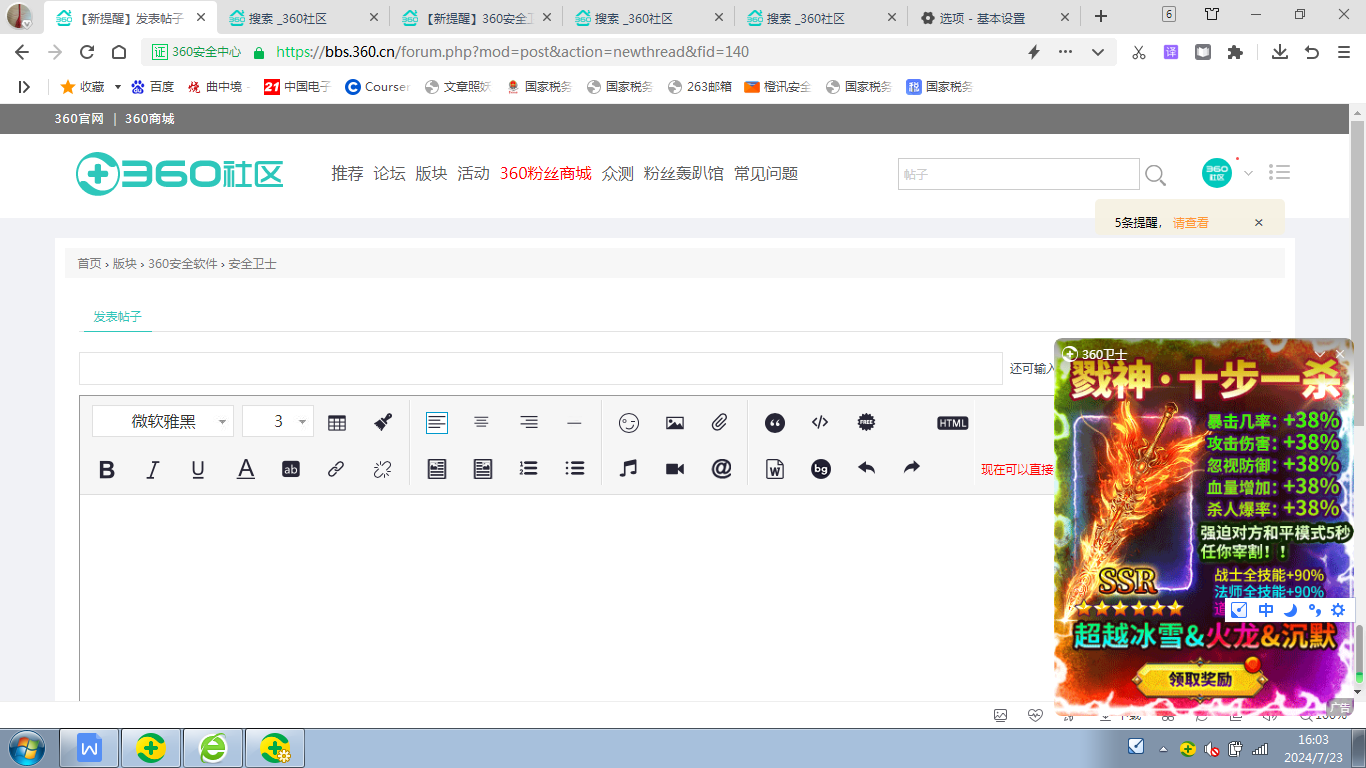
Task: Expand user avatar menu arrow
Action: point(1248,173)
